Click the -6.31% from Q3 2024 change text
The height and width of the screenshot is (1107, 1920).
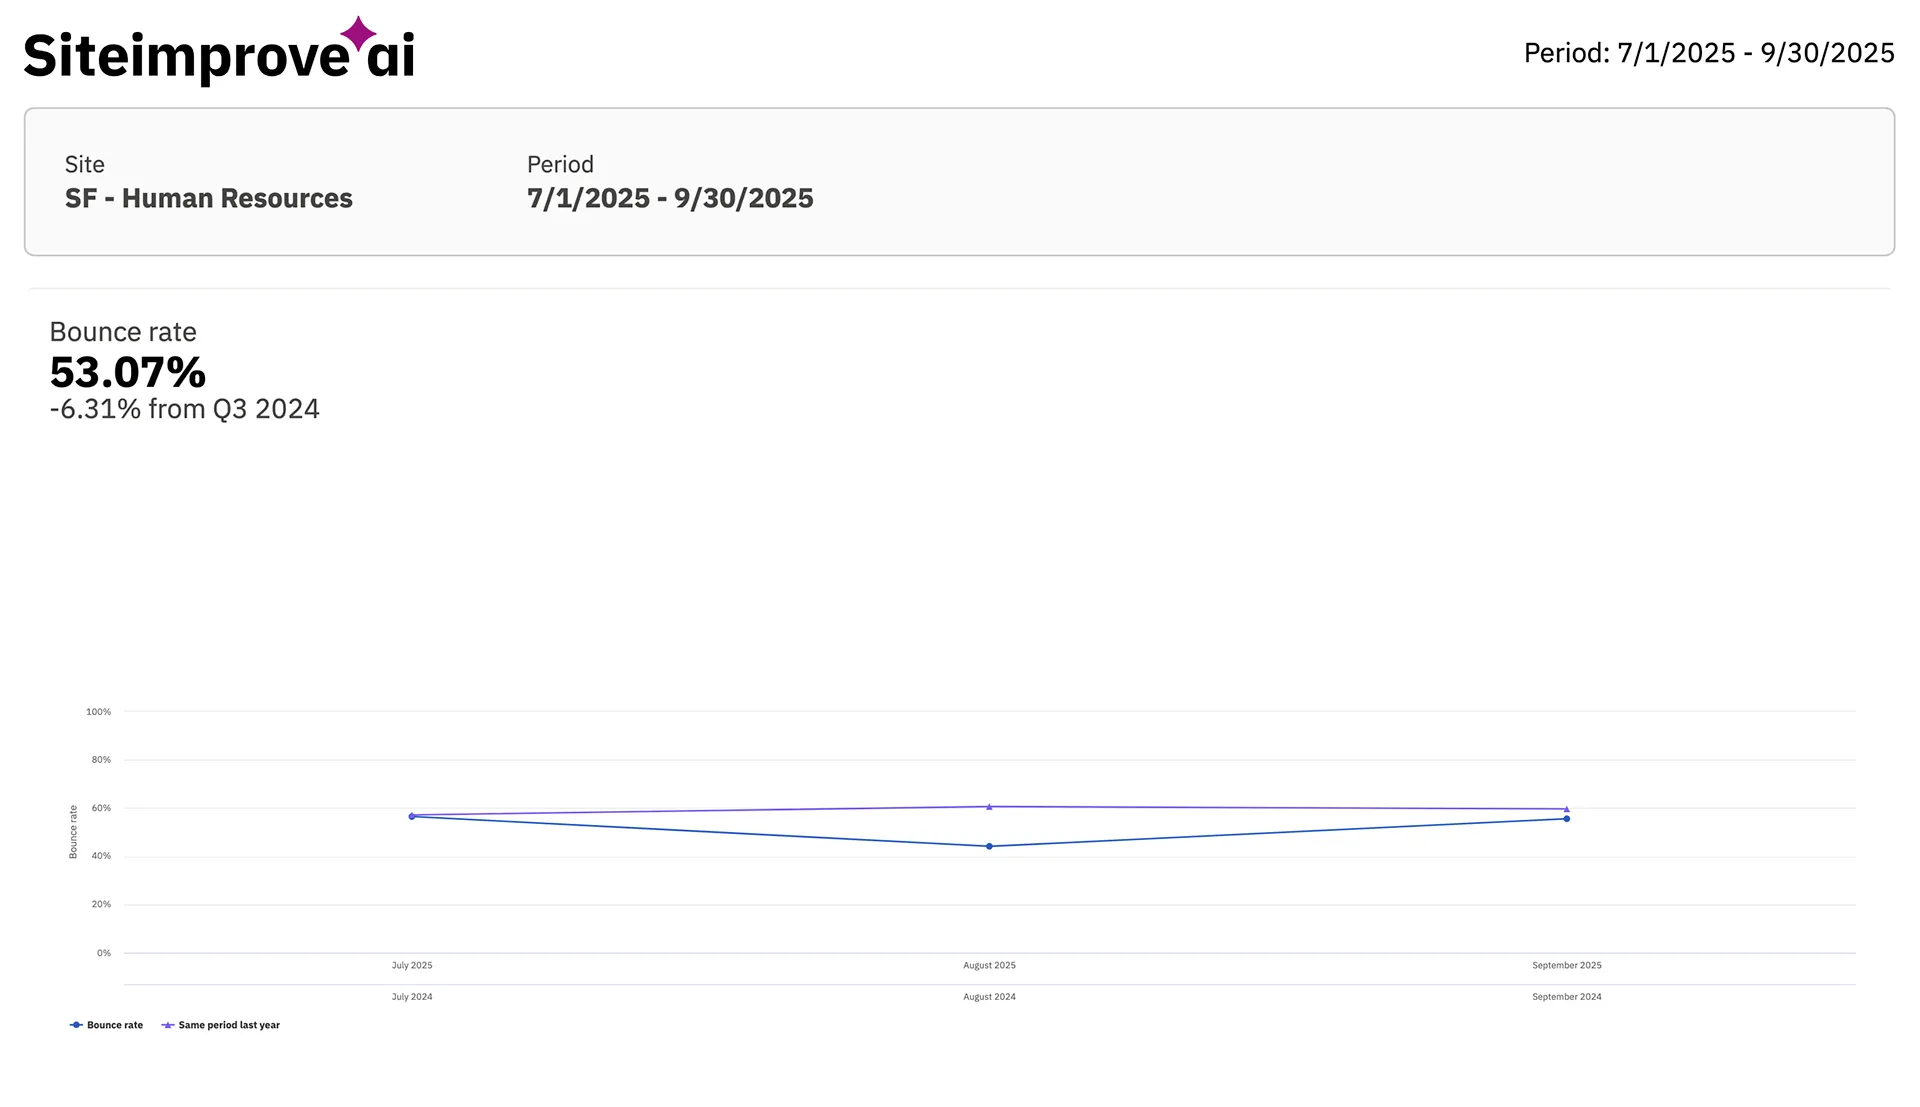click(x=184, y=408)
